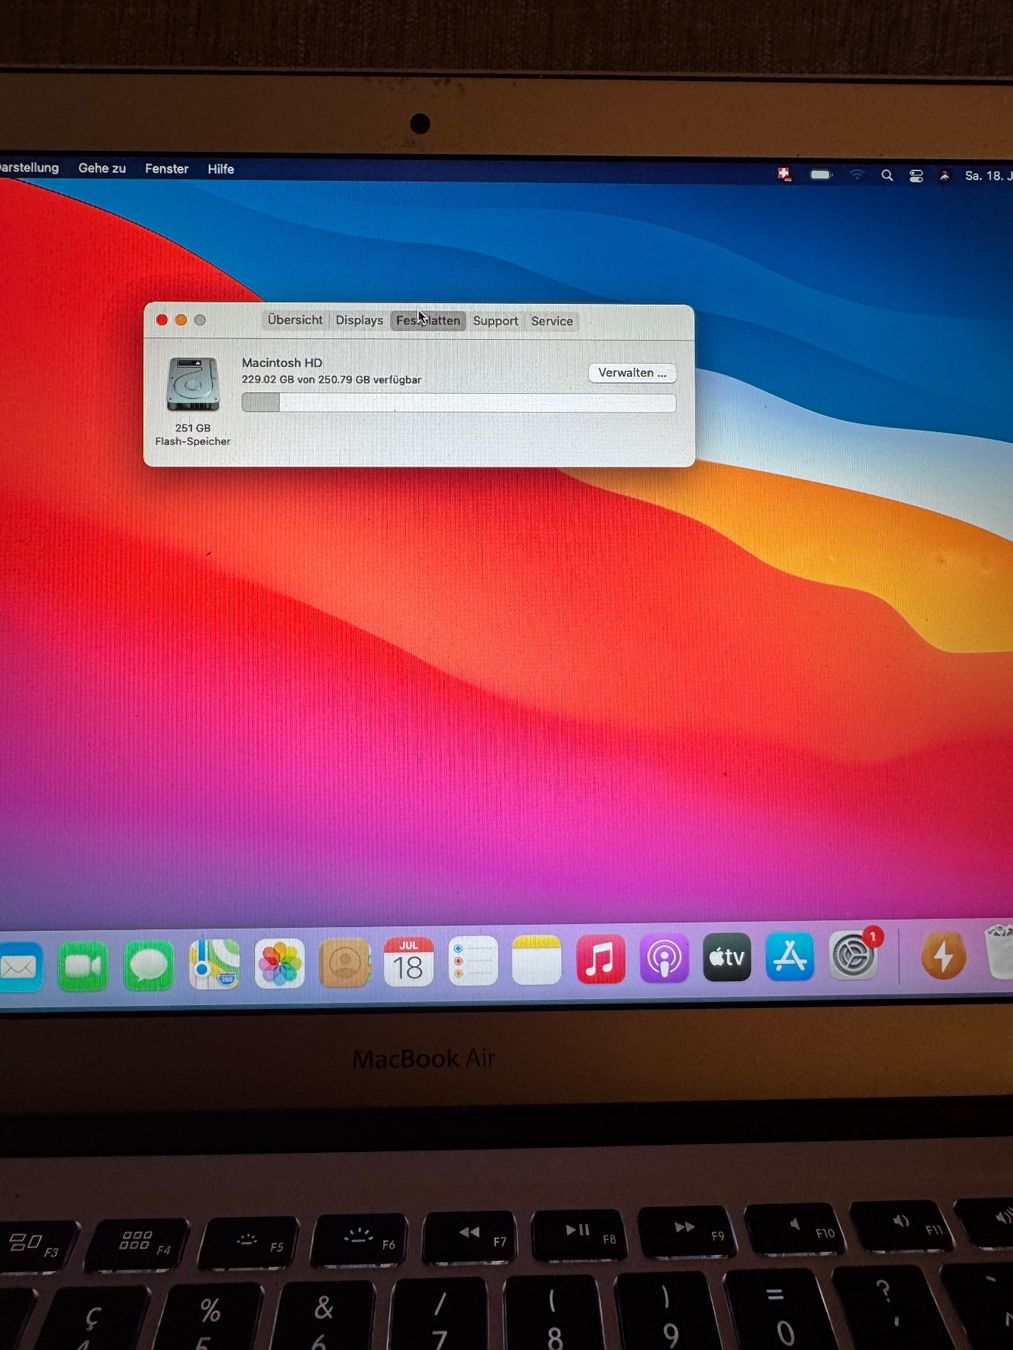Image resolution: width=1013 pixels, height=1350 pixels.
Task: Click the date Sa. 18. in menu bar
Action: pos(988,176)
